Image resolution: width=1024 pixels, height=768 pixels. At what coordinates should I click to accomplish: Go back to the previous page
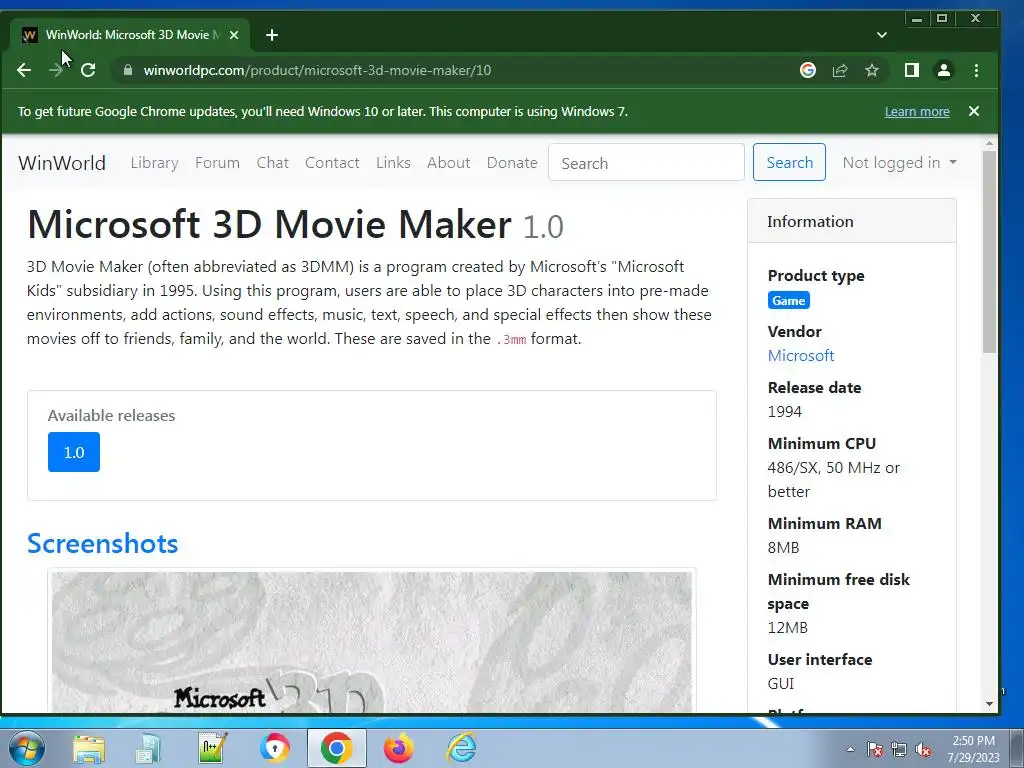click(24, 71)
